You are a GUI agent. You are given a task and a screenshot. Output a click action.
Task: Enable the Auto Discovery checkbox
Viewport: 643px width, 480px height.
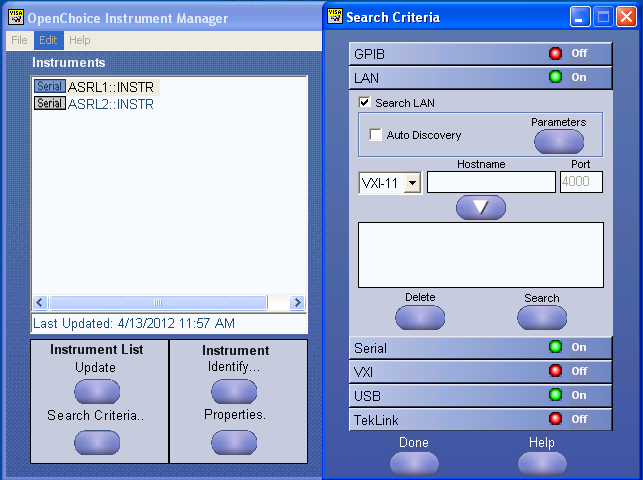click(375, 134)
